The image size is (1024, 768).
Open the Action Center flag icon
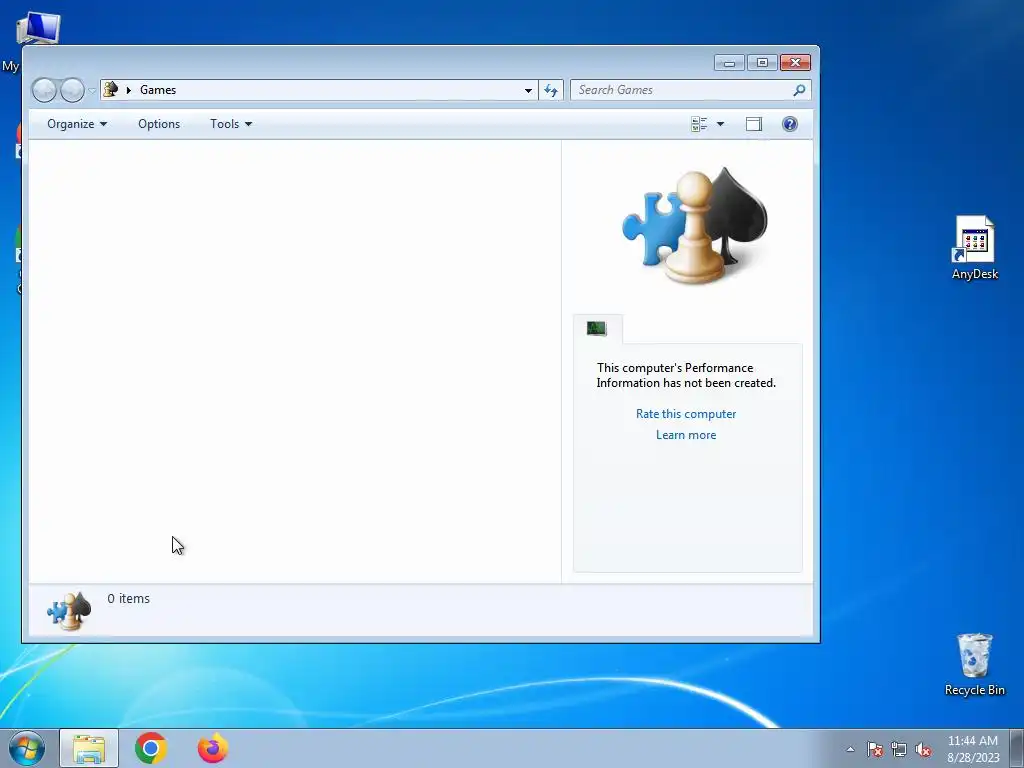pyautogui.click(x=875, y=749)
